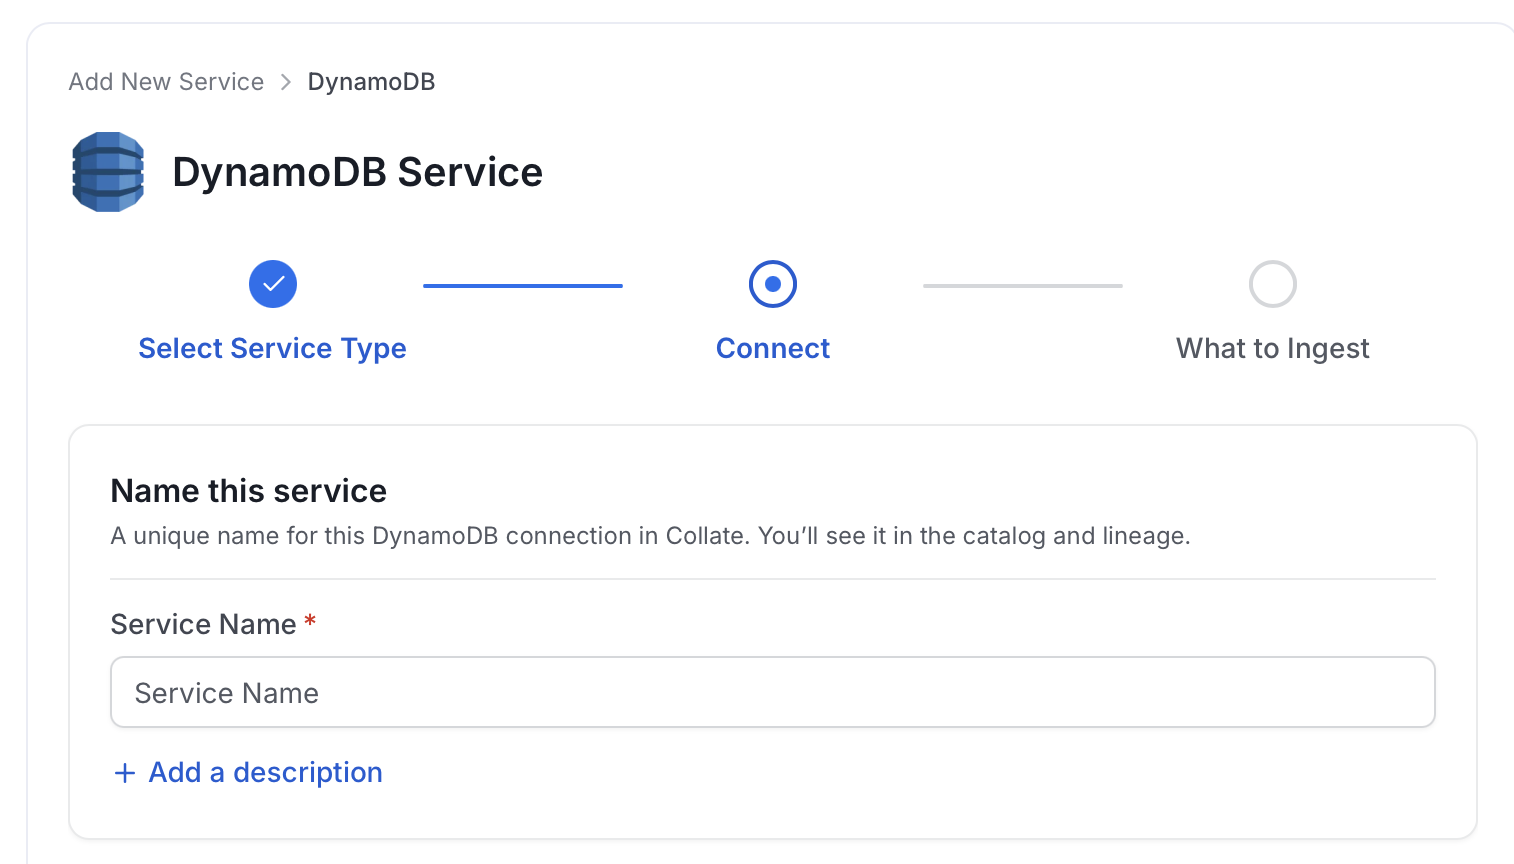This screenshot has width=1514, height=864.
Task: Click the Name this service heading
Action: 248,491
